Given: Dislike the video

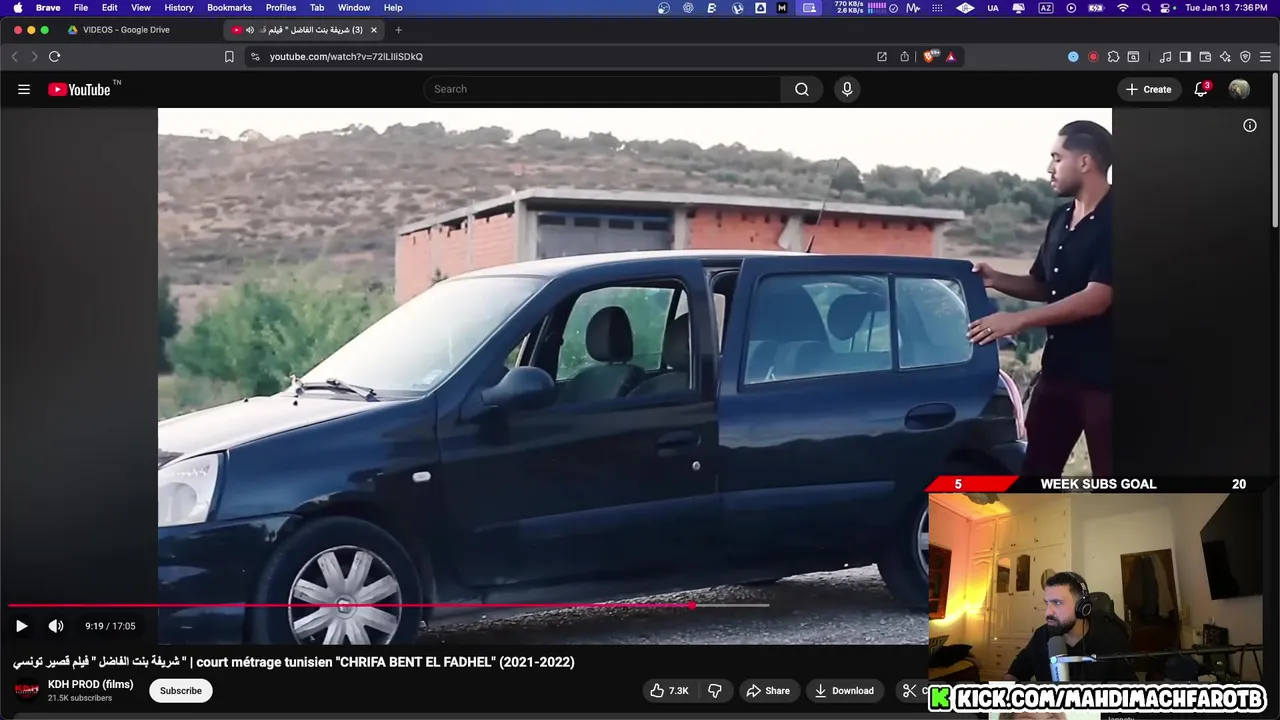Looking at the screenshot, I should tap(715, 691).
